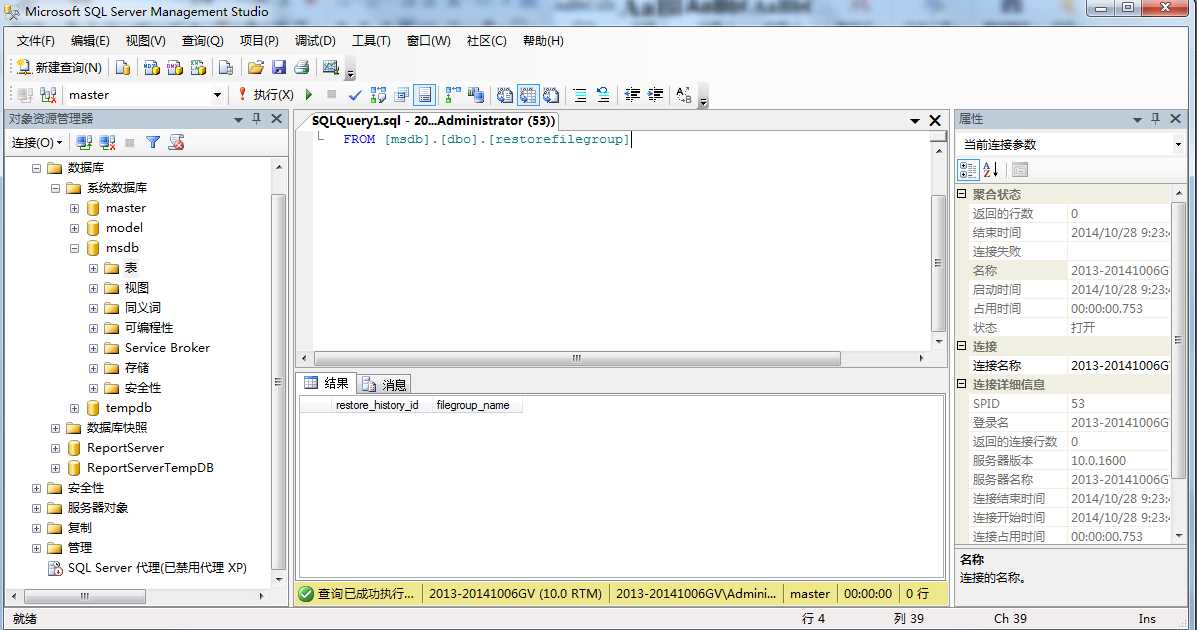
Task: Expand the ReportServer database node
Action: tap(55, 448)
